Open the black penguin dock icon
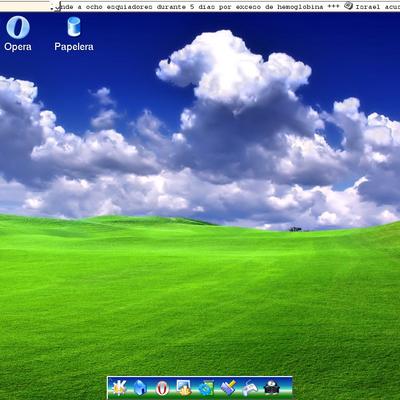The image size is (400, 400). [272, 388]
